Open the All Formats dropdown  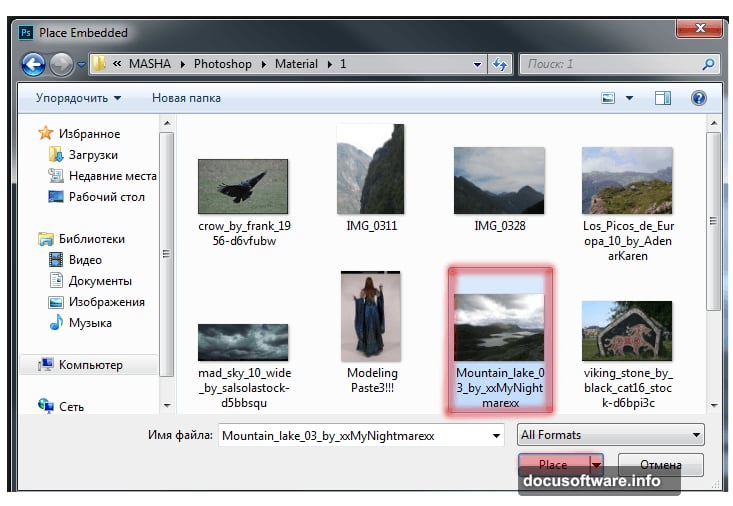click(610, 435)
